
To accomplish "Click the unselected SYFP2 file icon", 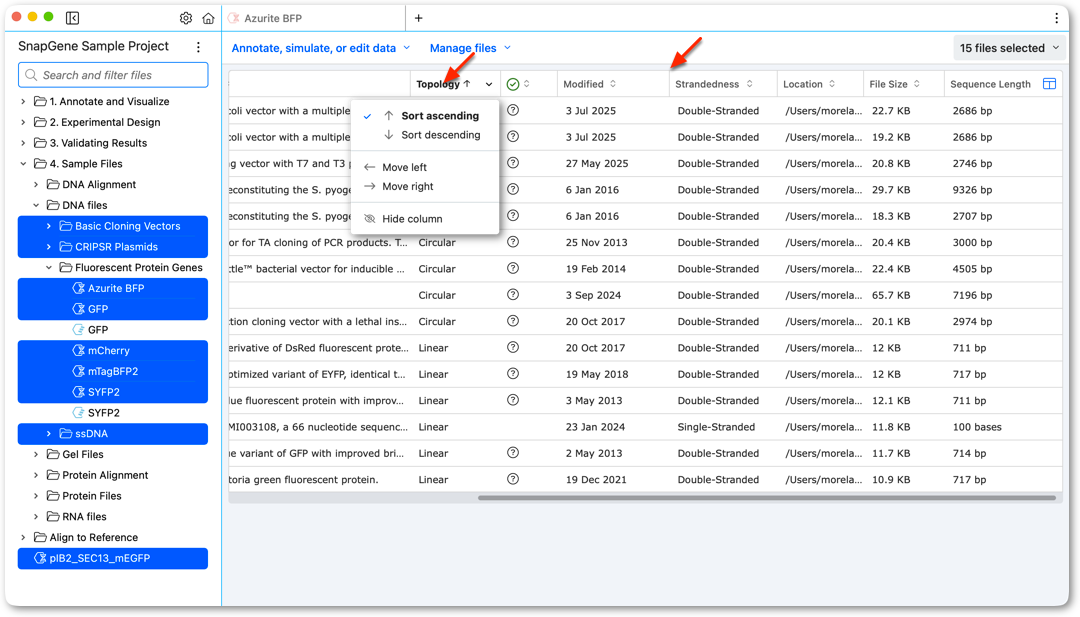I will tap(79, 412).
